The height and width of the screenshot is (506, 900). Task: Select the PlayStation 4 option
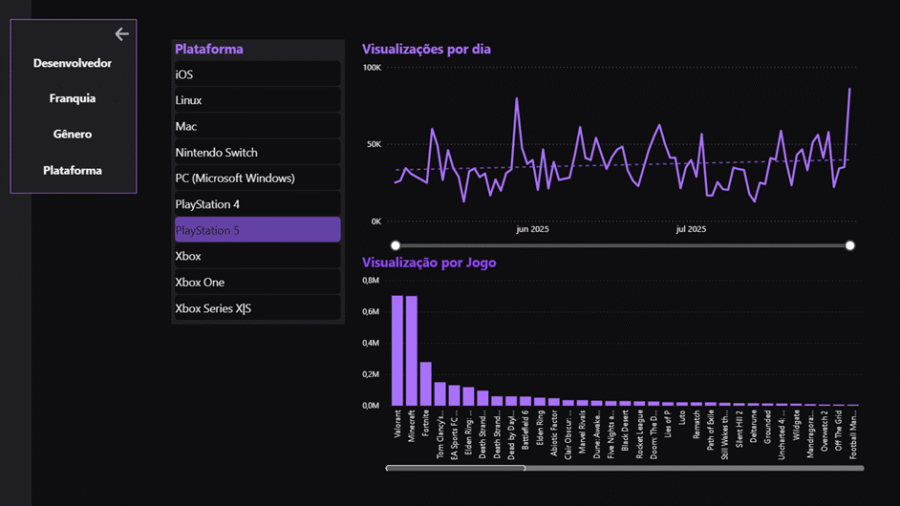tap(257, 204)
